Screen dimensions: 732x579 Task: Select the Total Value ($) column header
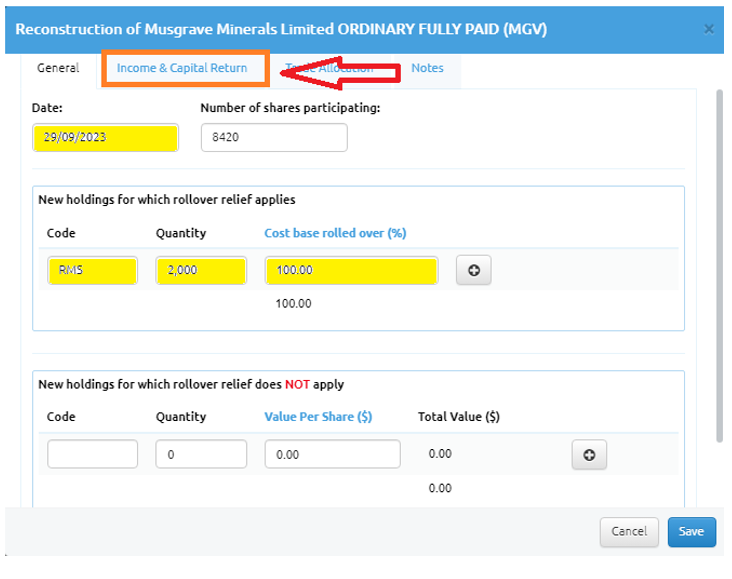458,417
